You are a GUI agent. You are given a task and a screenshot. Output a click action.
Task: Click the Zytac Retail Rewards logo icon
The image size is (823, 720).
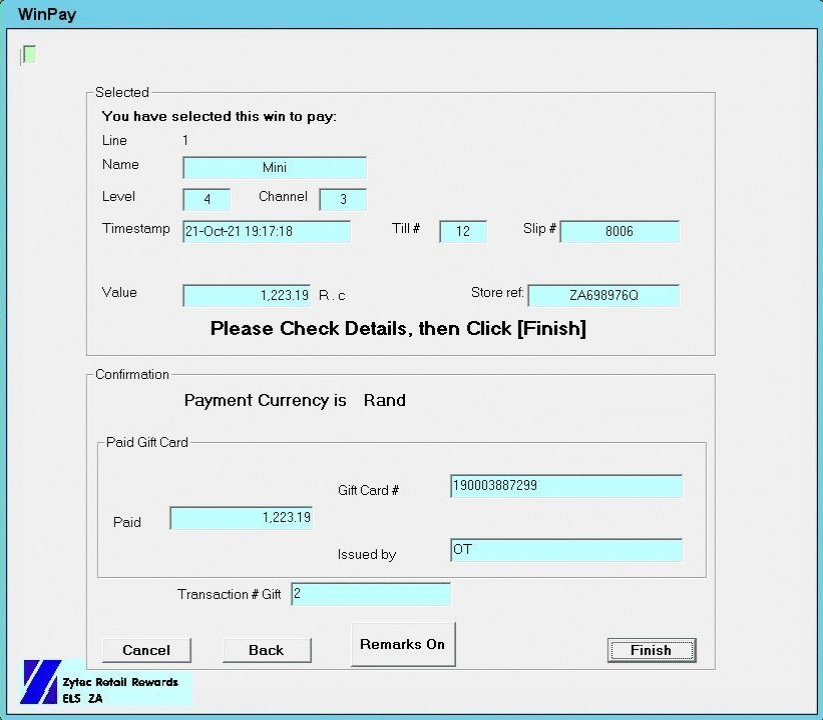(40, 682)
